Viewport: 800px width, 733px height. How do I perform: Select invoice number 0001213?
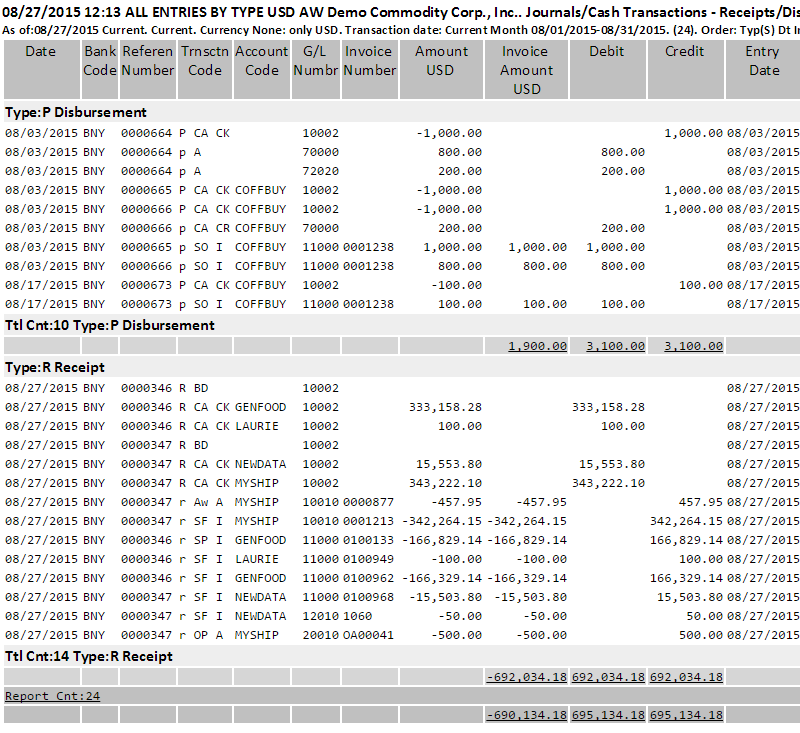[368, 521]
